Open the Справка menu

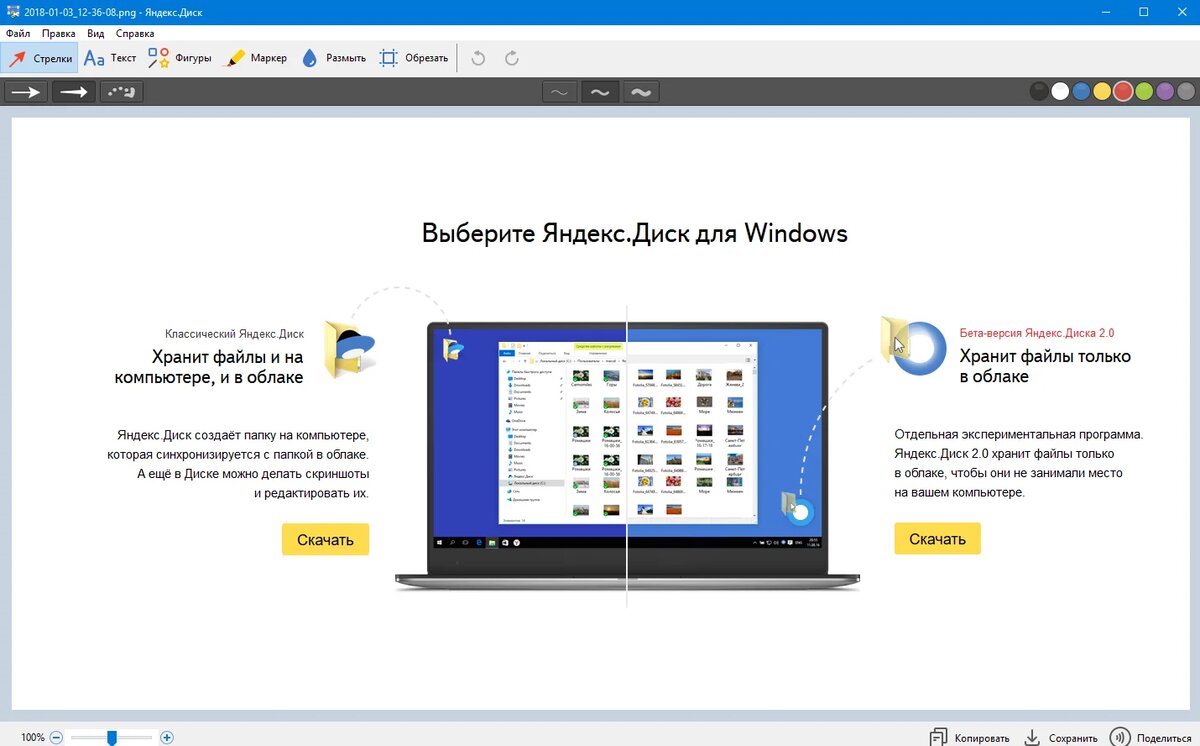(135, 33)
